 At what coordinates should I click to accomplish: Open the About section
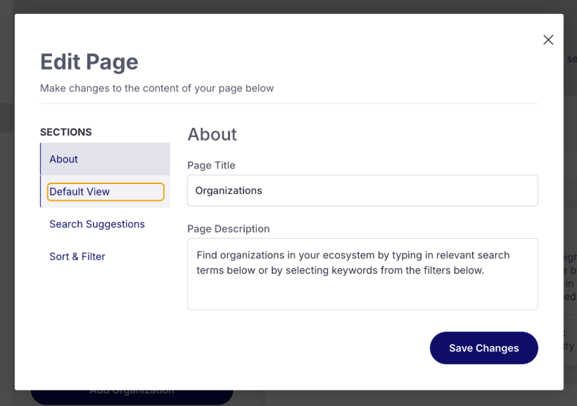(x=105, y=159)
